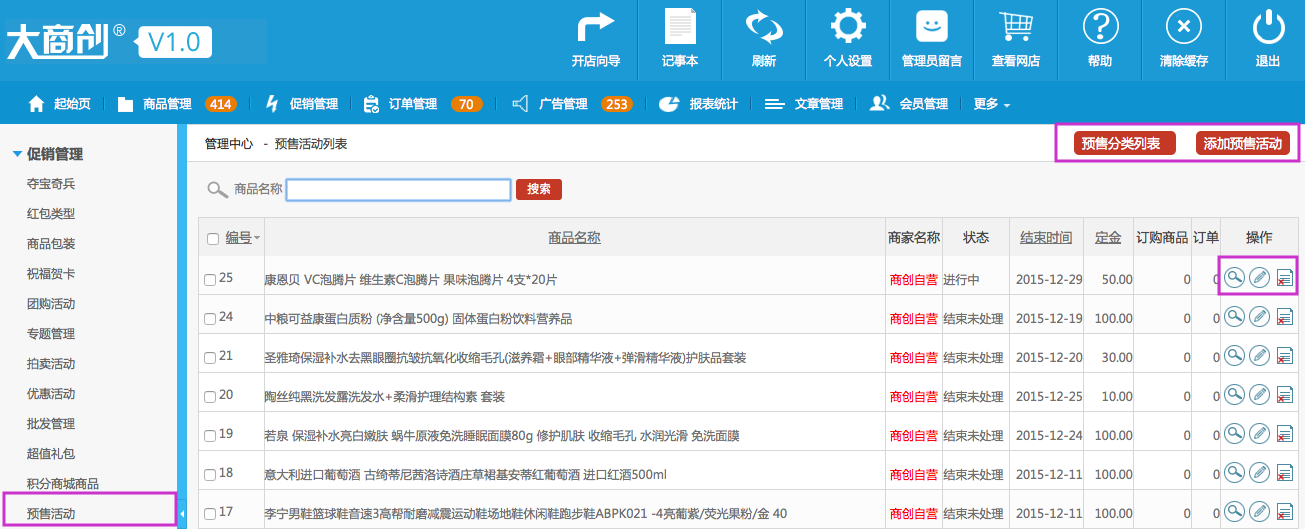The height and width of the screenshot is (529, 1305).
Task: Toggle the select-all checkbox beside 编号
Action: point(212,238)
